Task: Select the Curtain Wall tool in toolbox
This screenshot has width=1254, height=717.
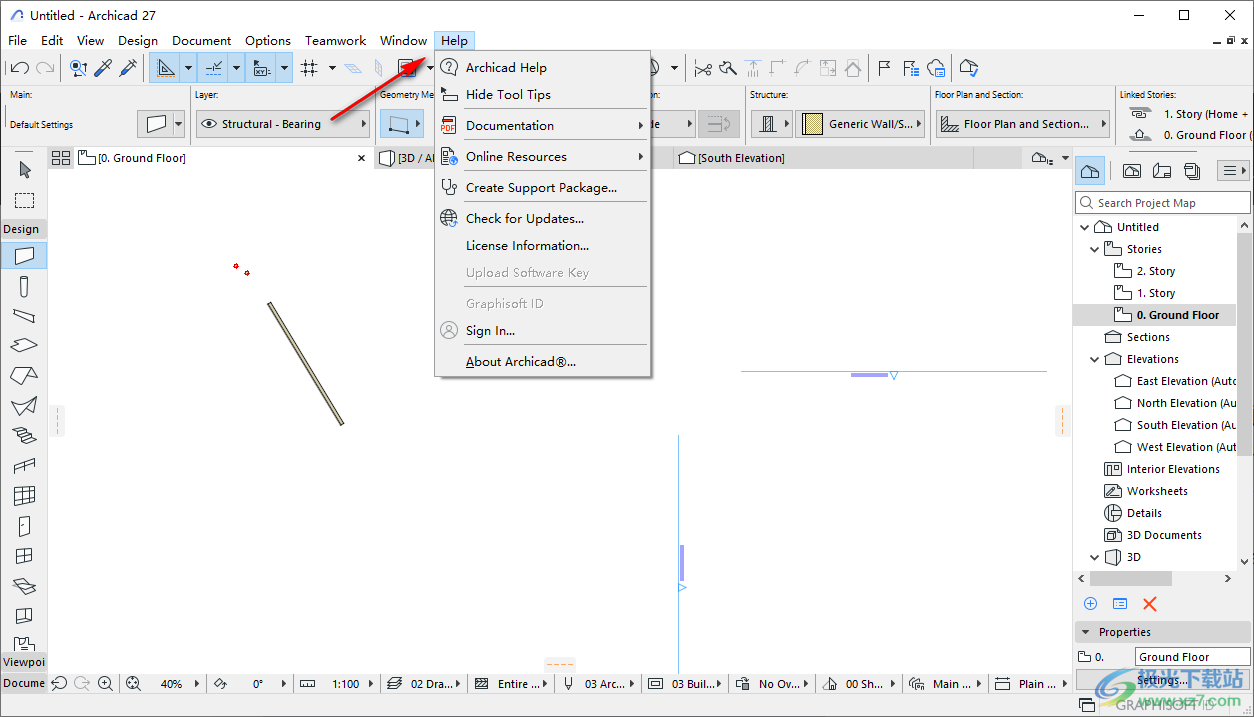Action: (x=24, y=496)
